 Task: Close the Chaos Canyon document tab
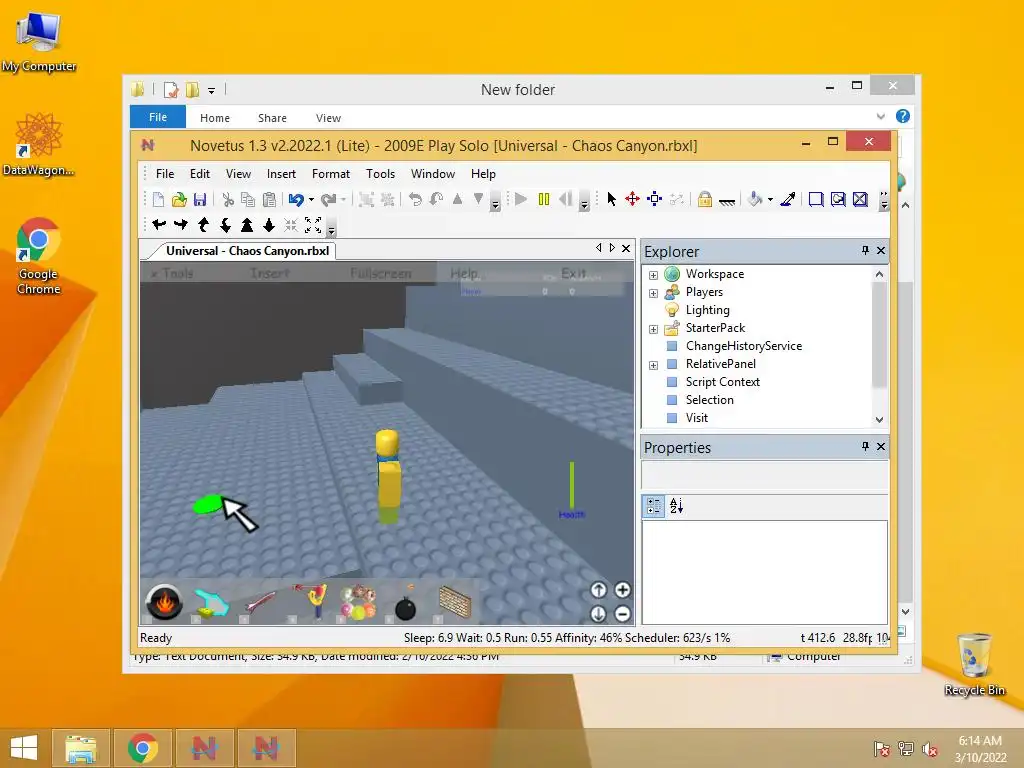[626, 248]
